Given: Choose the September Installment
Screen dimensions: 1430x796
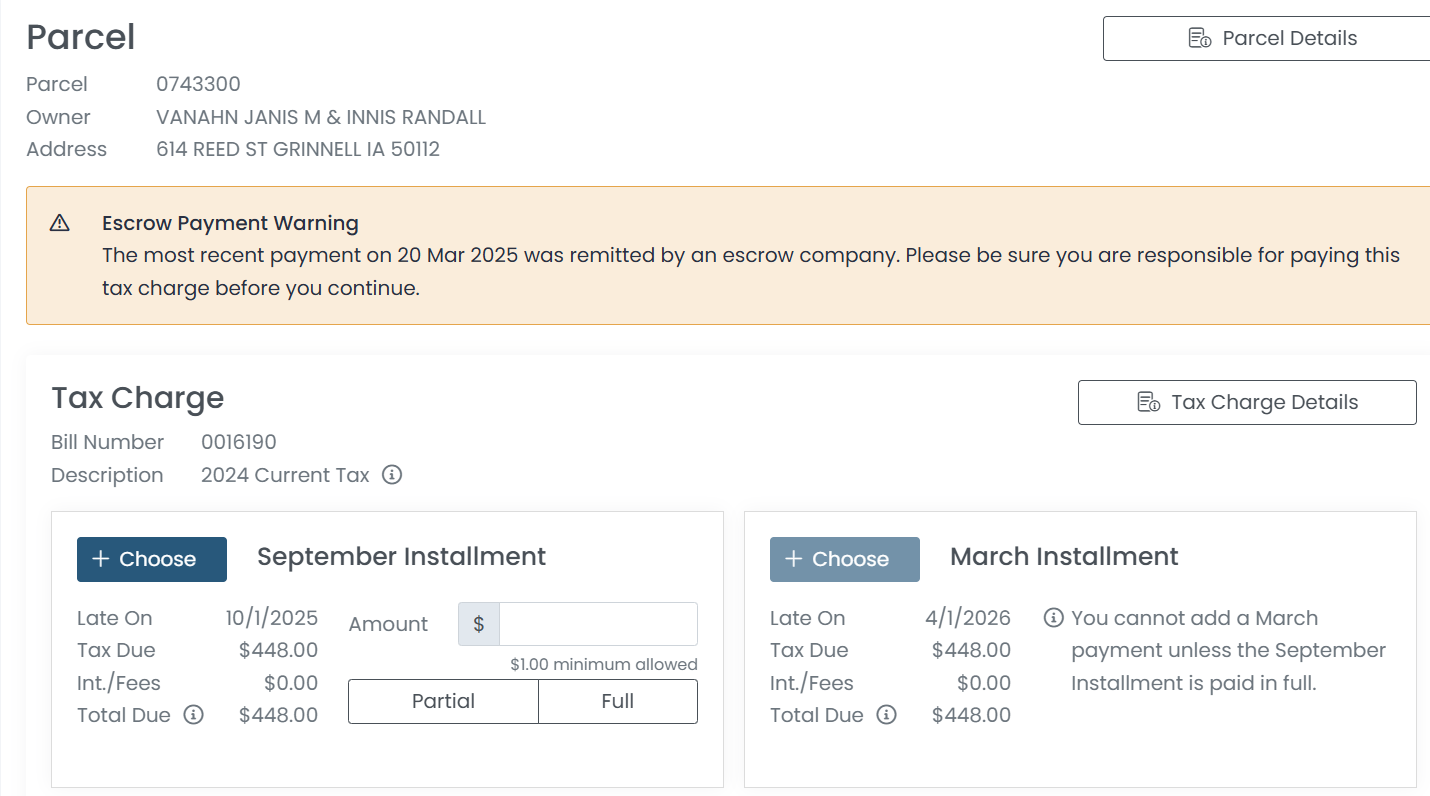Looking at the screenshot, I should (152, 559).
